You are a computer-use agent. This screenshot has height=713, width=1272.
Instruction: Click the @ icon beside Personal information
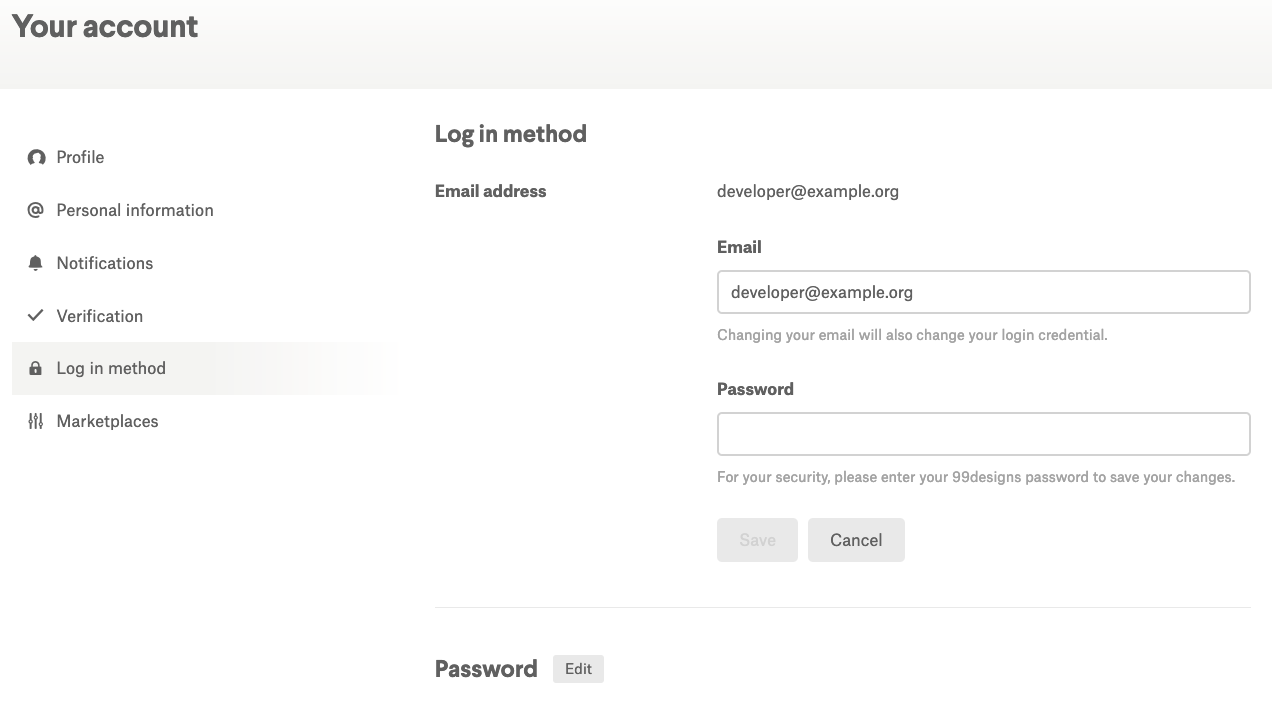tap(36, 210)
